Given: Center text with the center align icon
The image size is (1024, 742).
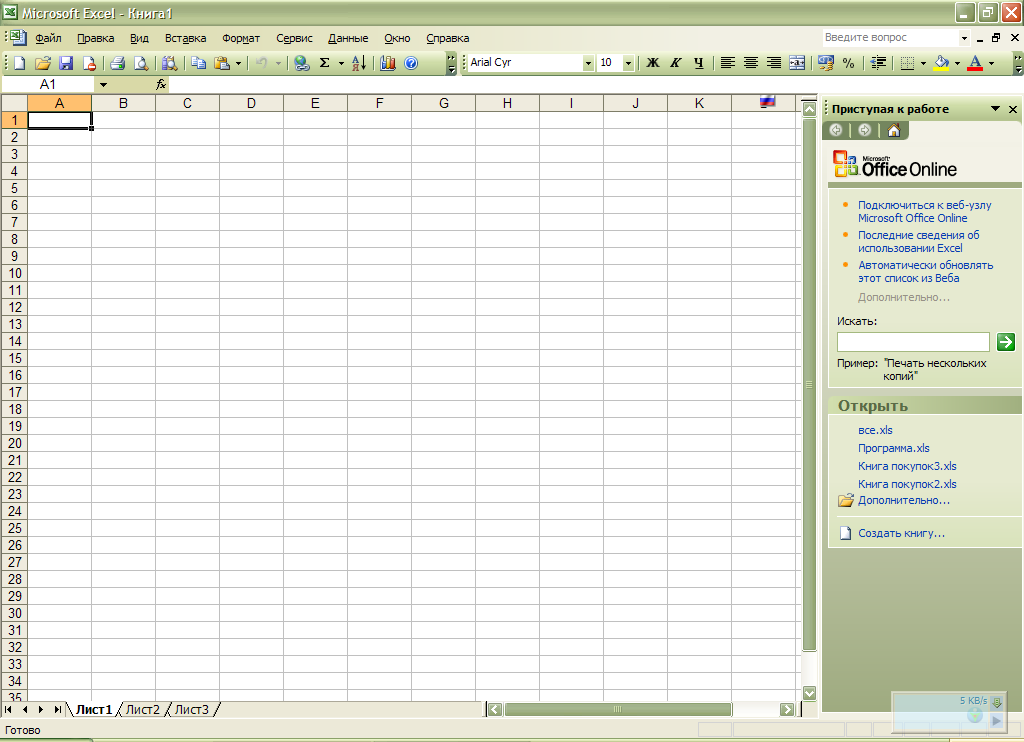Looking at the screenshot, I should tap(751, 63).
